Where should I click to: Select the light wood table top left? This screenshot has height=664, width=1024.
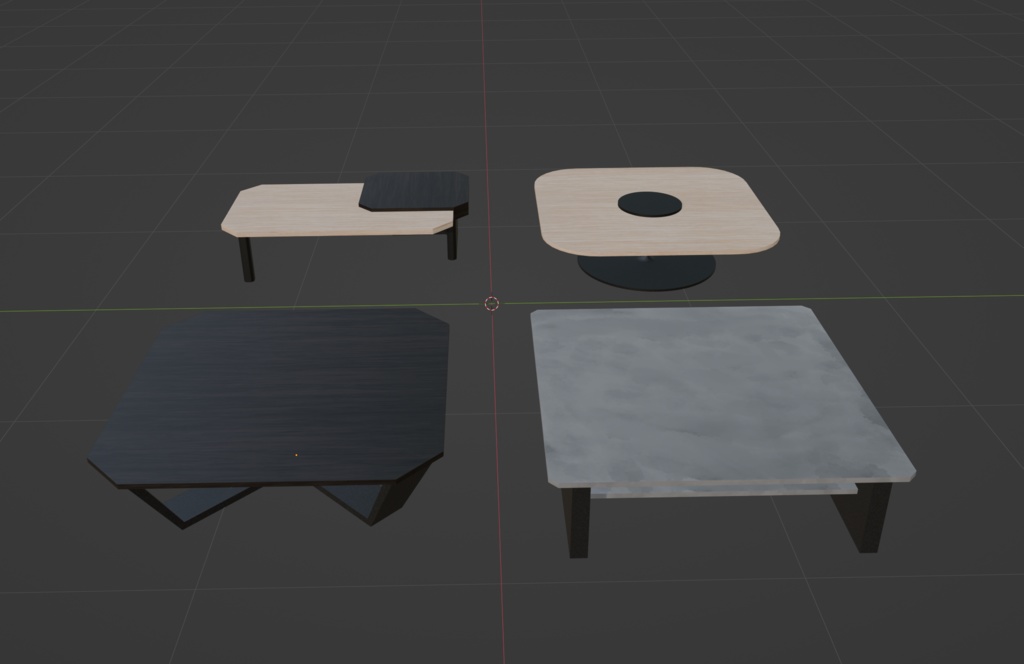[300, 210]
